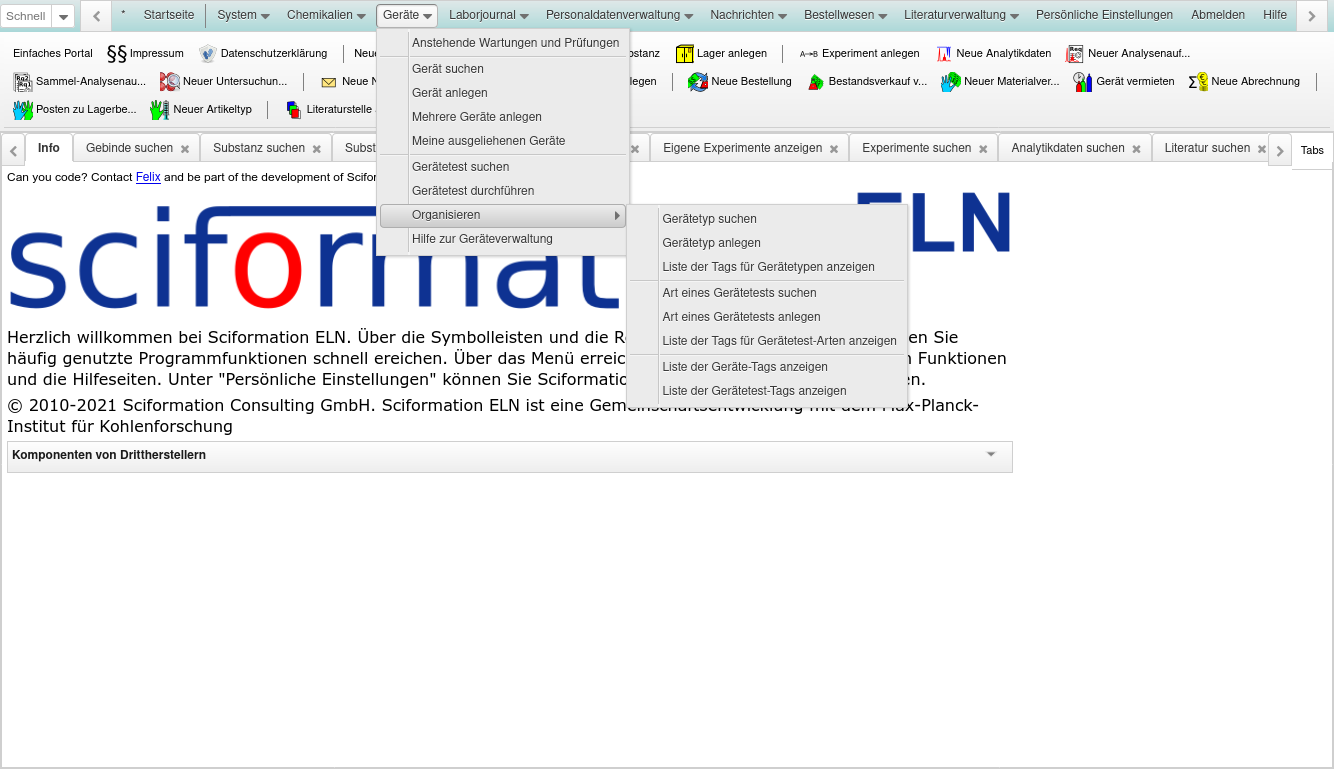Click the Gerät vermieten icon

1083,82
